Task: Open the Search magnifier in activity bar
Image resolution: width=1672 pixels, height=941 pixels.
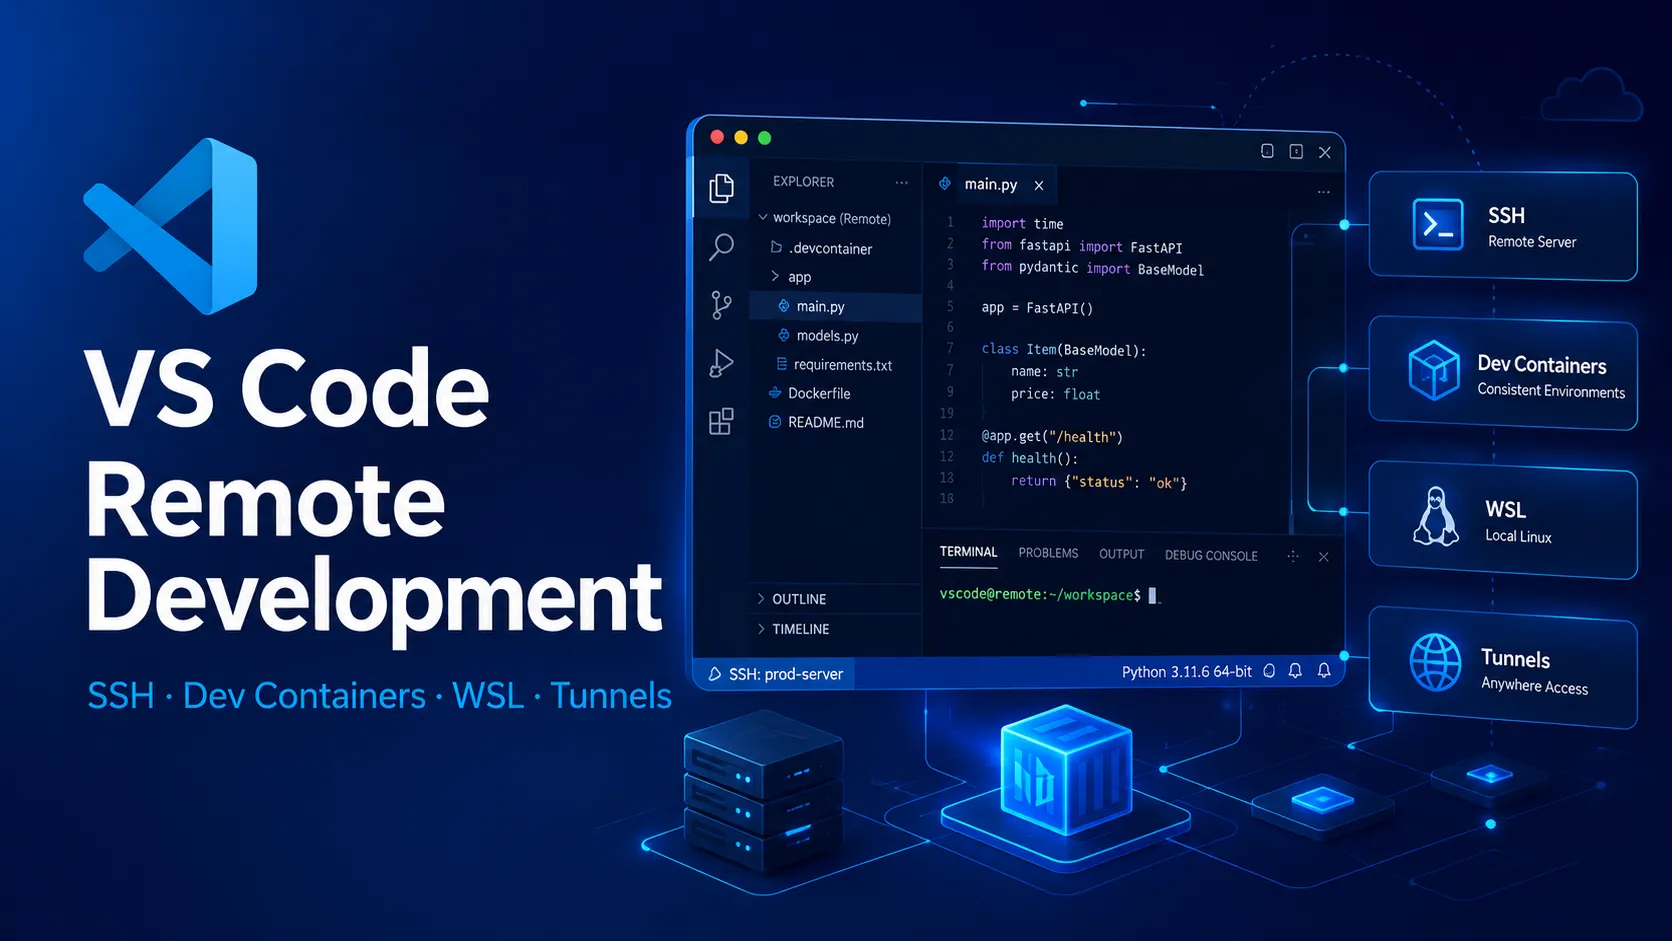Action: pos(721,247)
